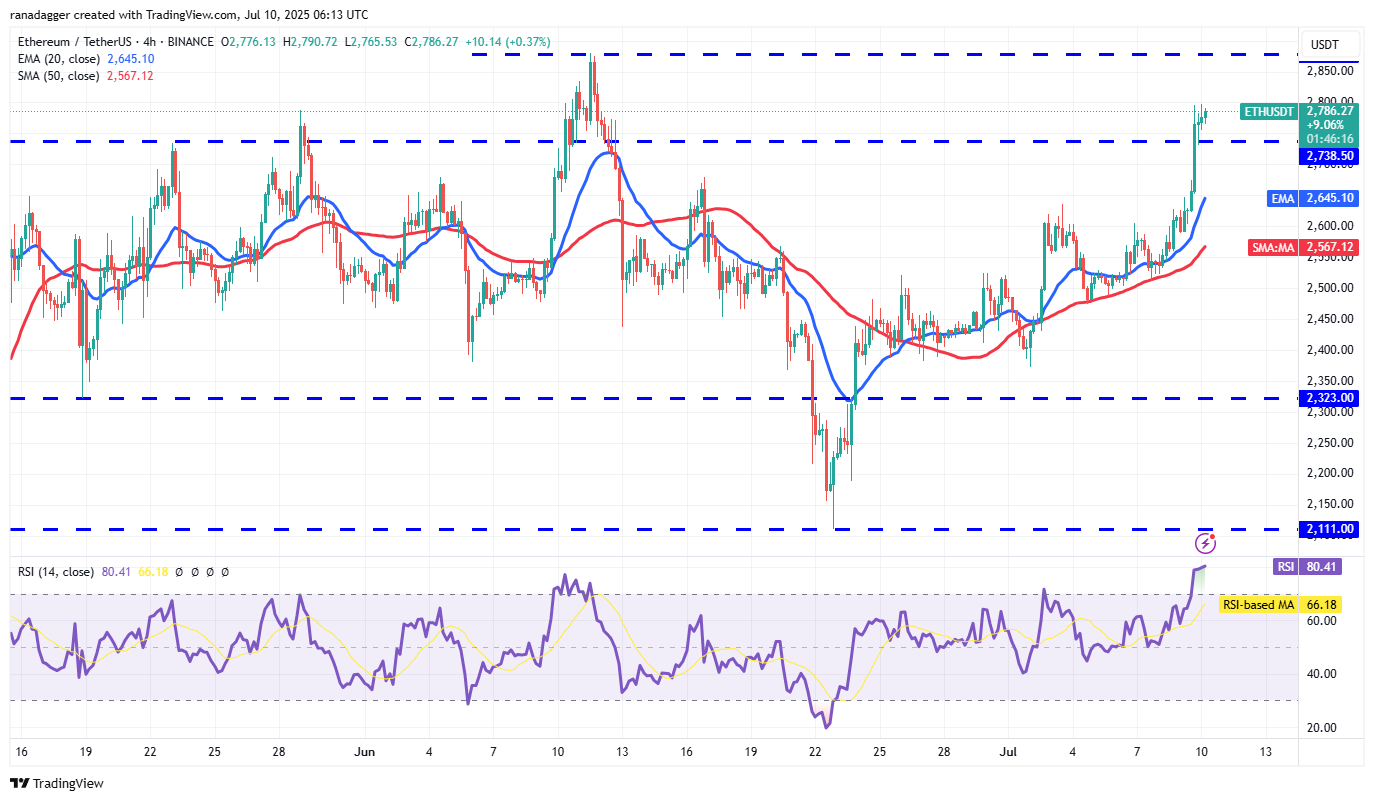Click the blue EMA axis label
Viewport: 1374px width, 801px height.
tap(1282, 199)
